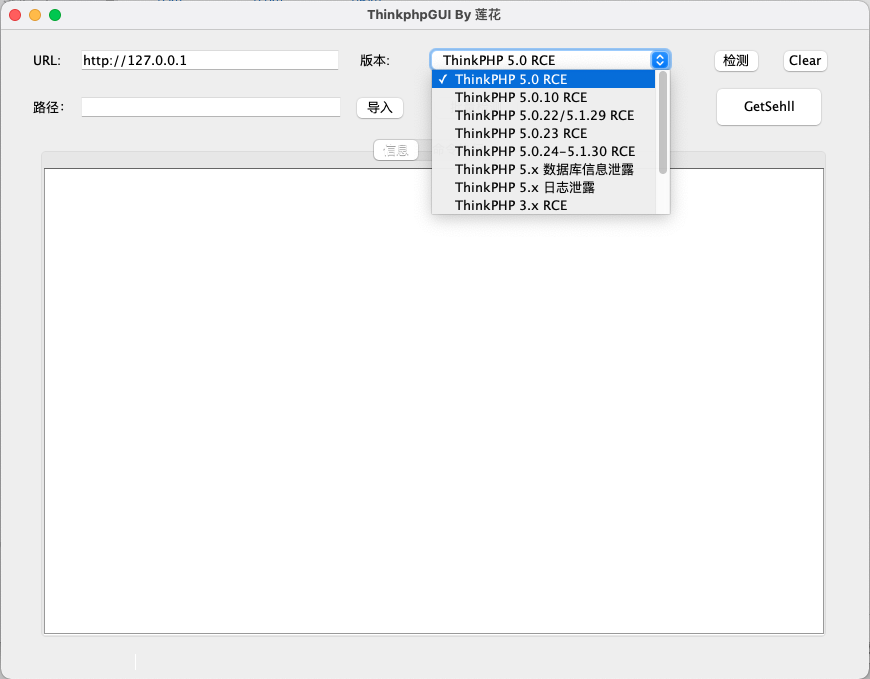Choose ThinkPHP 3.x RCE entry
Viewport: 870px width, 679px height.
click(543, 205)
